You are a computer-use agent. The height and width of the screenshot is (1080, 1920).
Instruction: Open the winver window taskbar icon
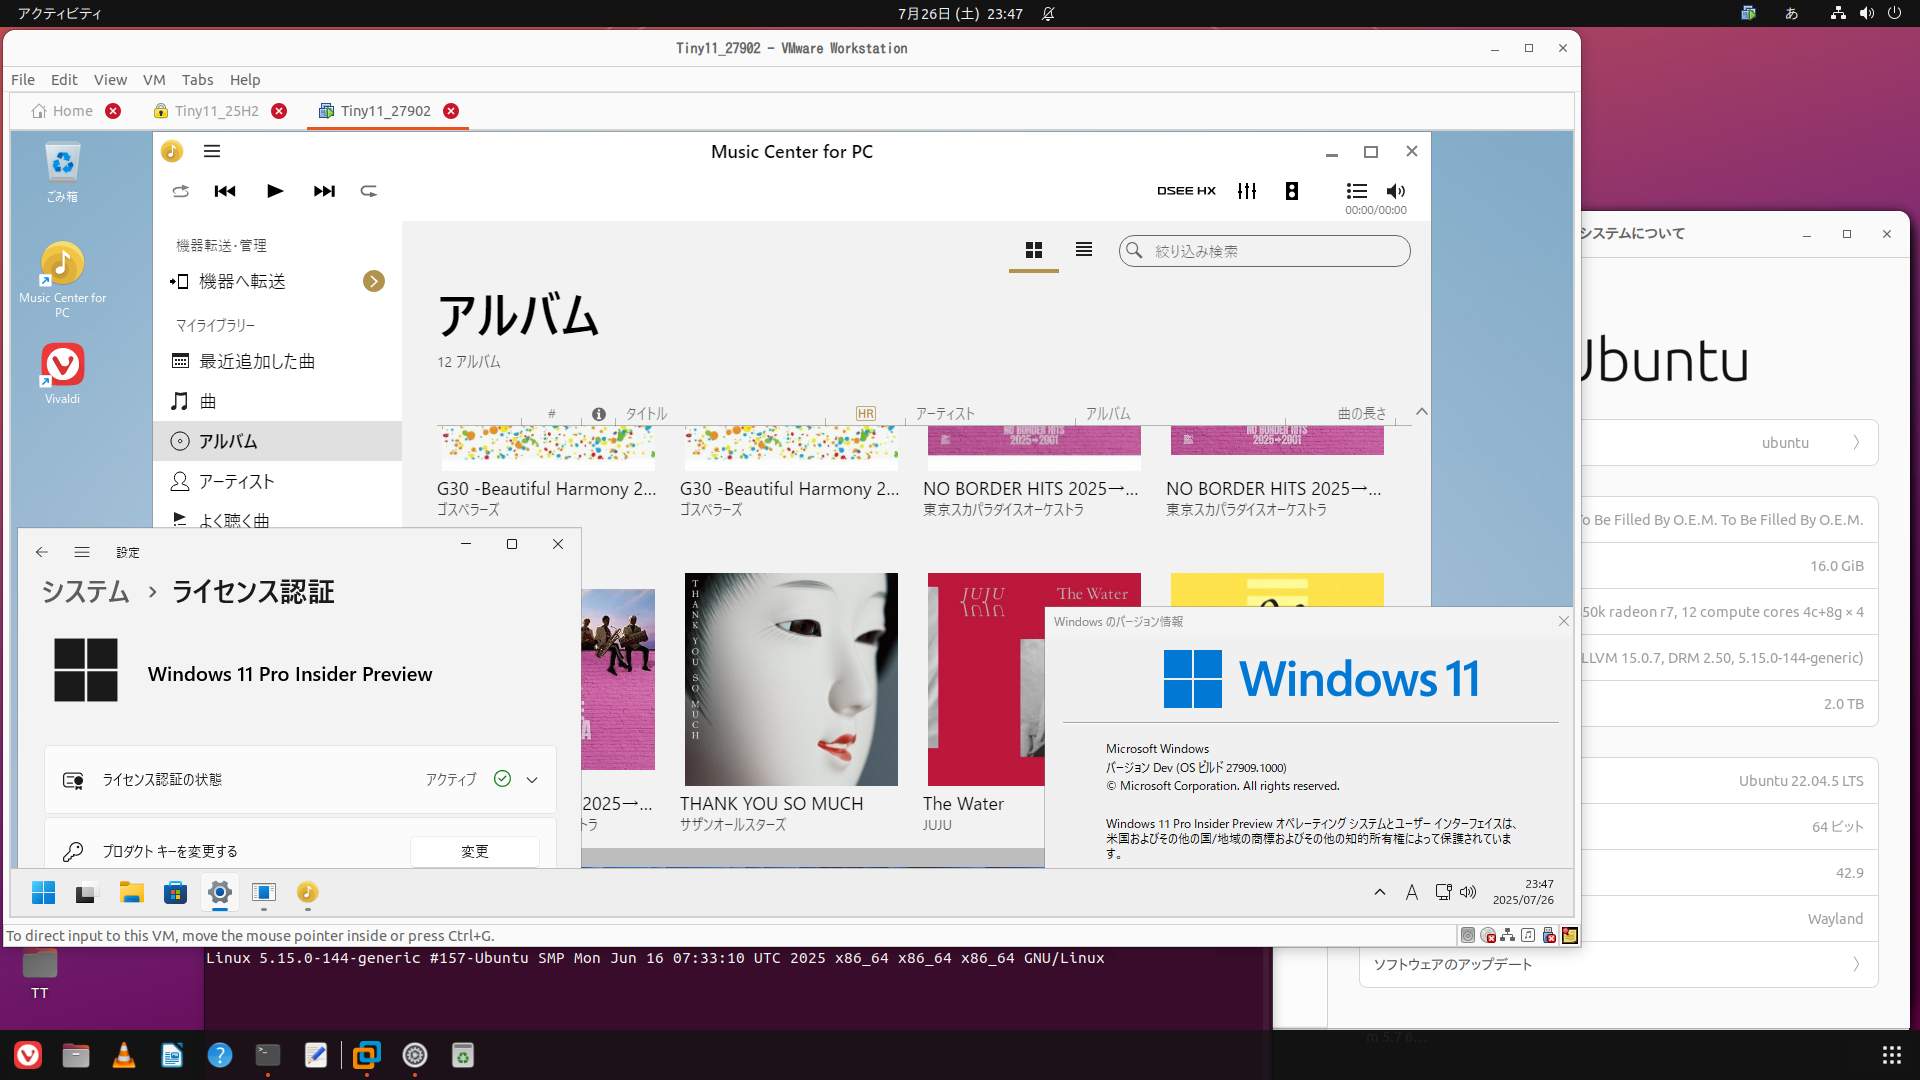point(264,892)
